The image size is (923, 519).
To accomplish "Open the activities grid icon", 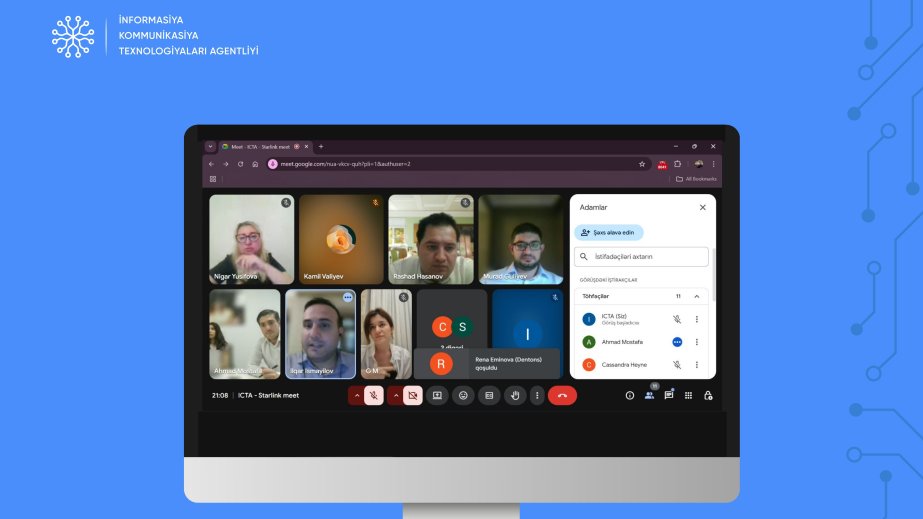I will point(688,395).
